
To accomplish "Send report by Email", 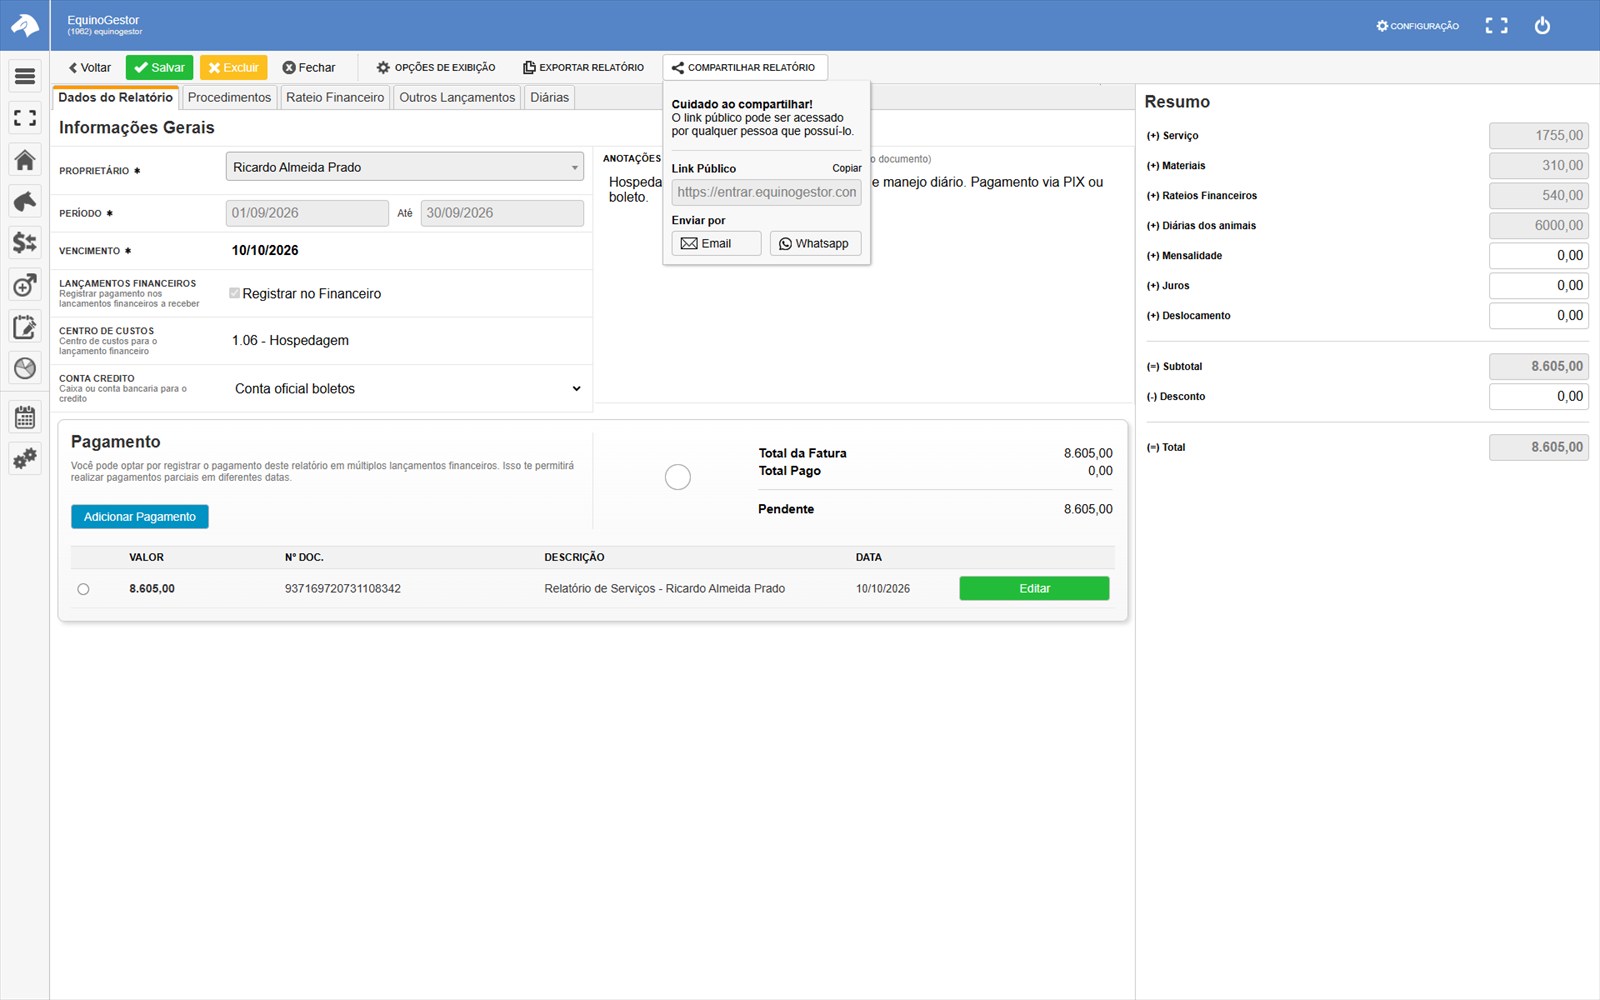I will click(716, 243).
